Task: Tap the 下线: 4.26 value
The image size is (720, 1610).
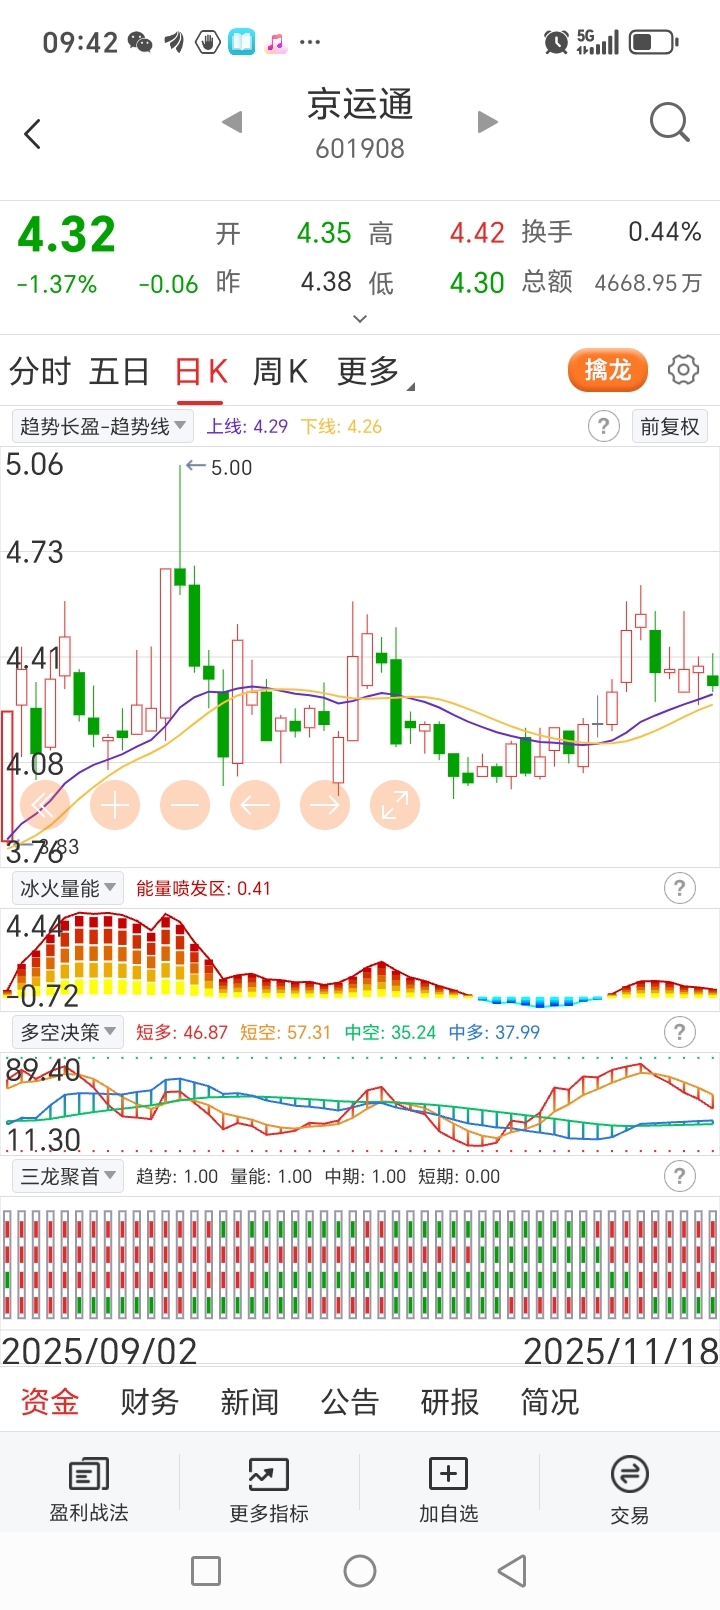Action: pos(342,427)
